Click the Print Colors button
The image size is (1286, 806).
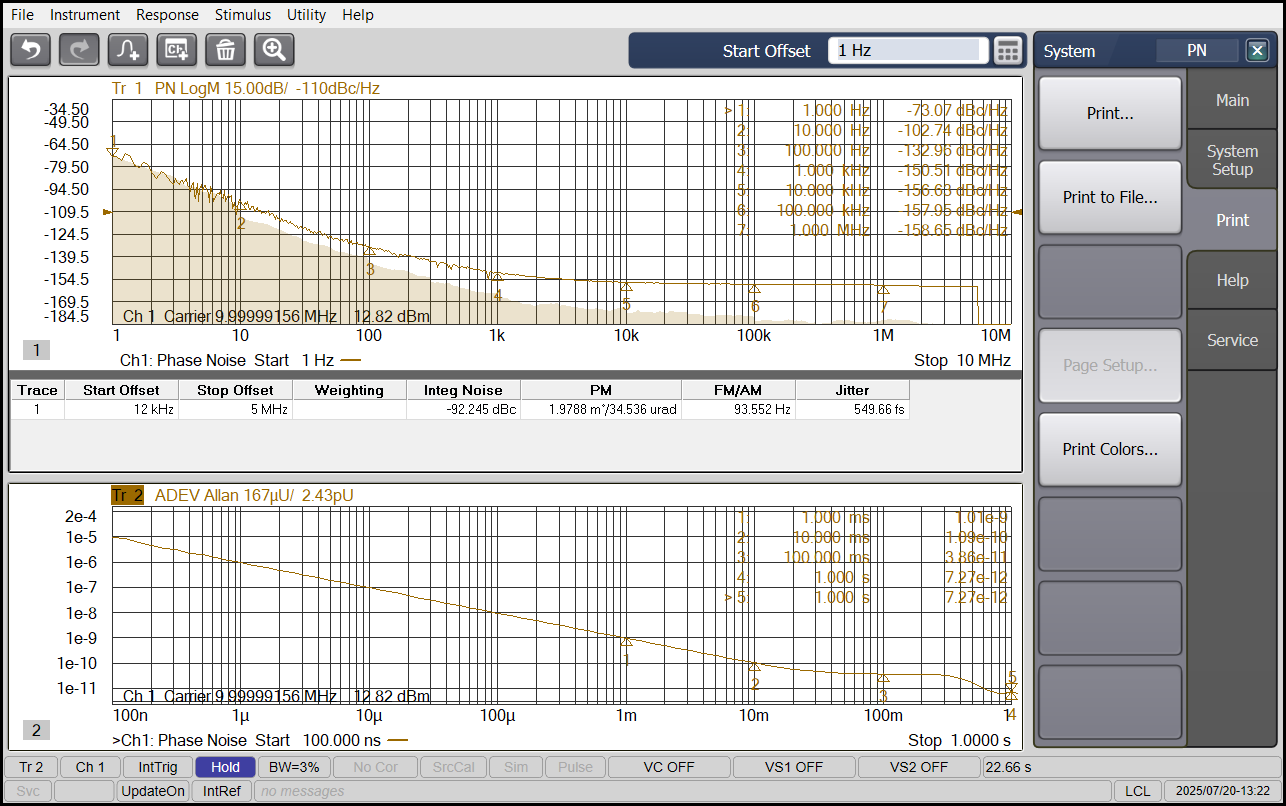pyautogui.click(x=1110, y=449)
